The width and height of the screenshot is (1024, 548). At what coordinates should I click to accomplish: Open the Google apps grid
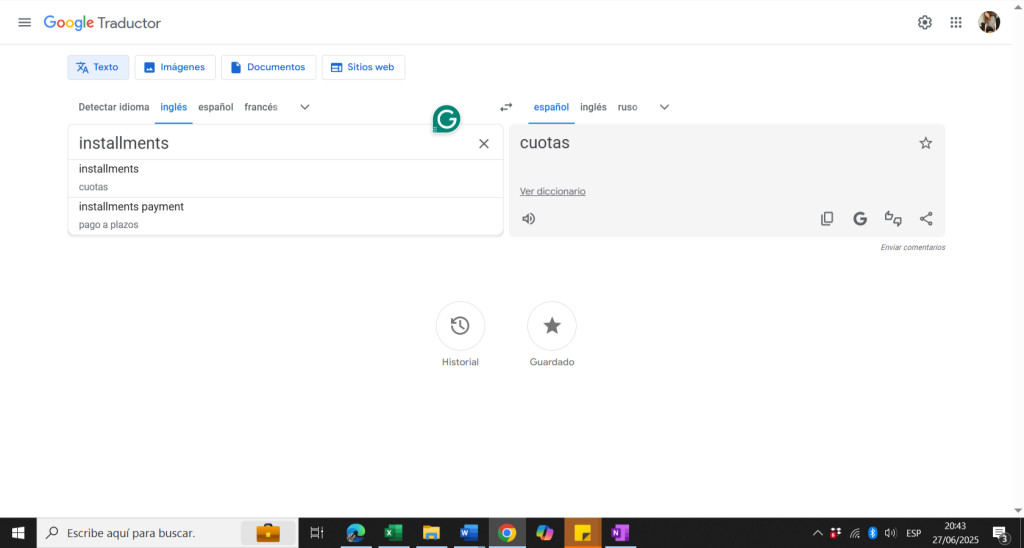click(x=956, y=23)
